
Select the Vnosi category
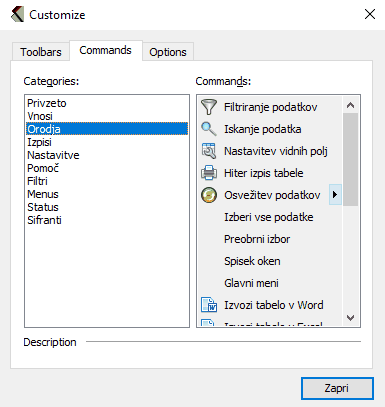107,116
